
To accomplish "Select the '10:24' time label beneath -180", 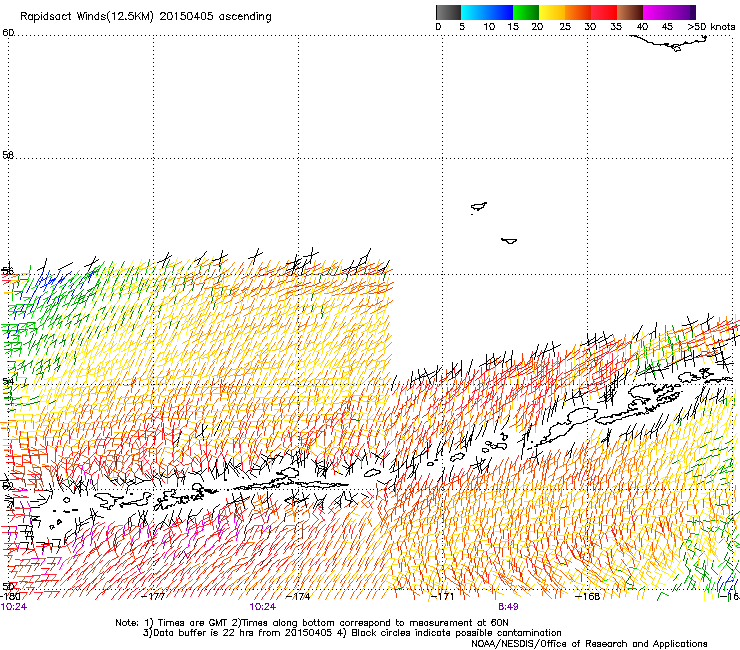I will (14, 607).
